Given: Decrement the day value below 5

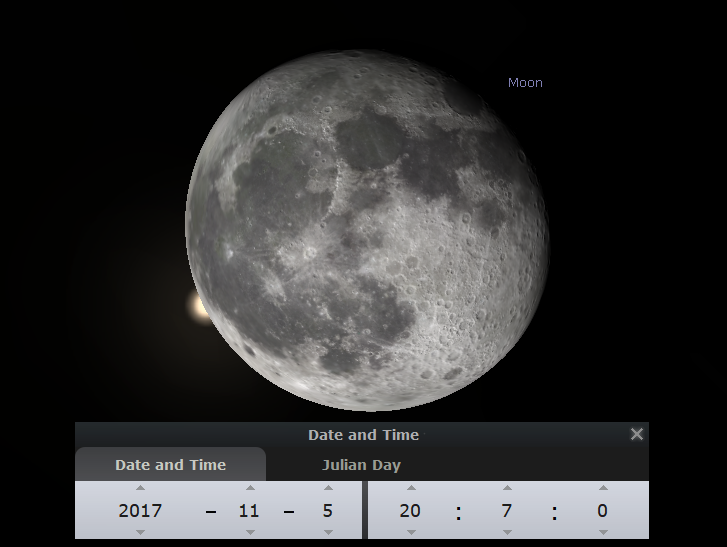Looking at the screenshot, I should (329, 532).
